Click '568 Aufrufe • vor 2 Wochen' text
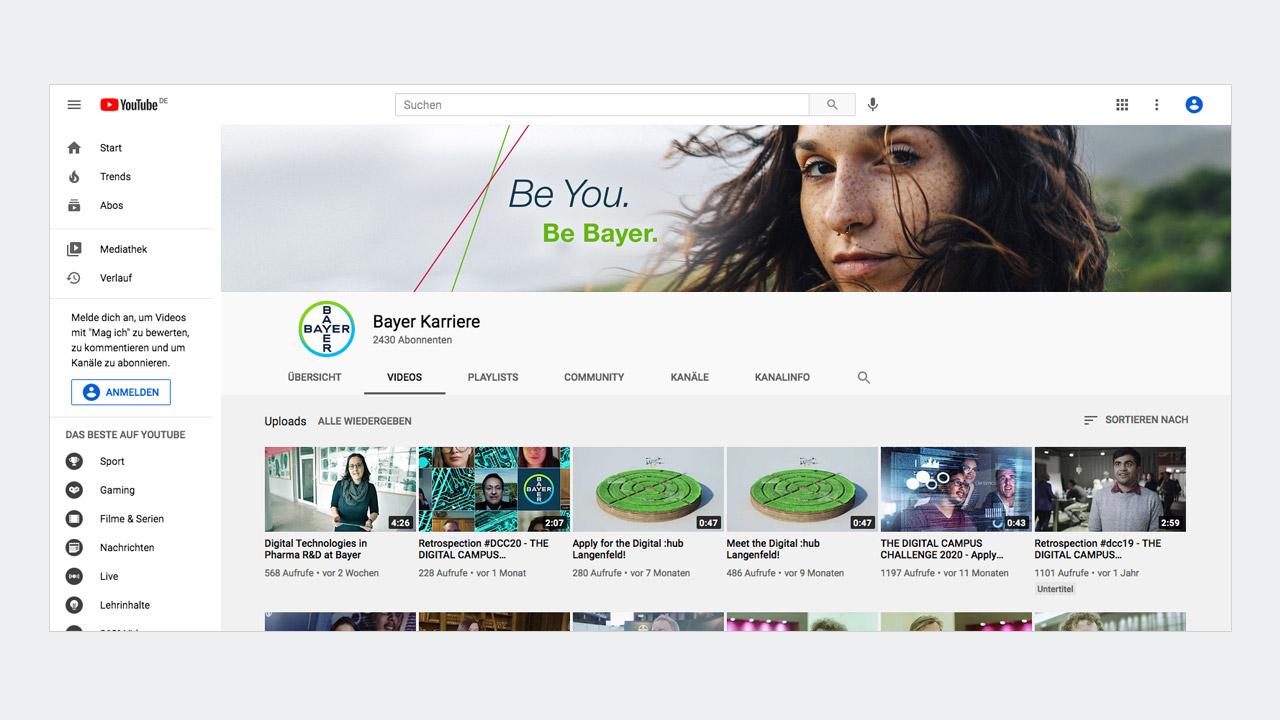Image resolution: width=1280 pixels, height=720 pixels. 322,574
